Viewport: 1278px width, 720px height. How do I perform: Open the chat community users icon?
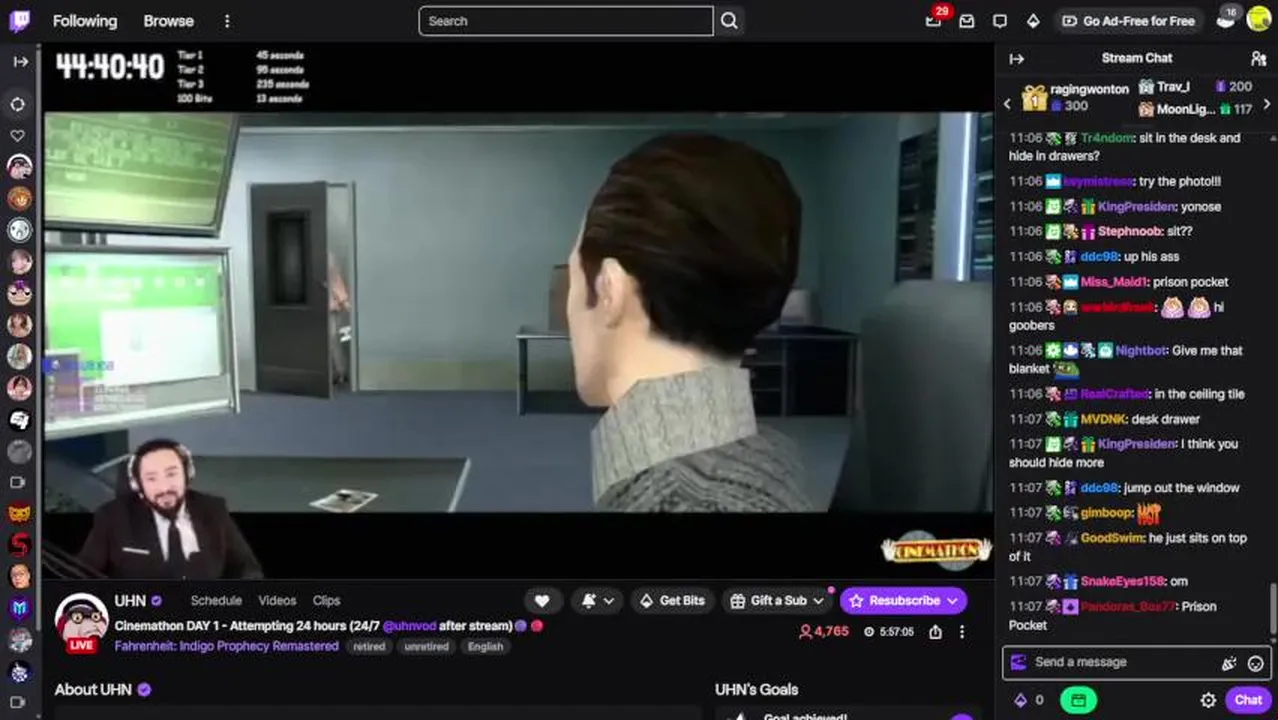pos(1258,59)
